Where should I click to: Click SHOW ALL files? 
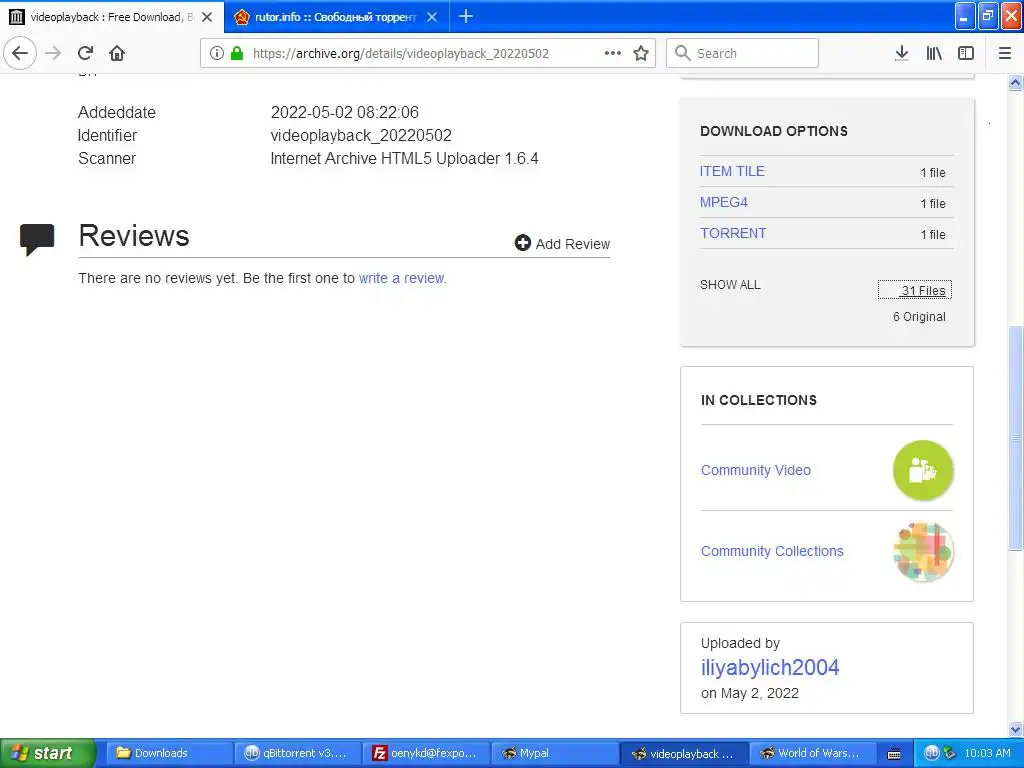(730, 285)
